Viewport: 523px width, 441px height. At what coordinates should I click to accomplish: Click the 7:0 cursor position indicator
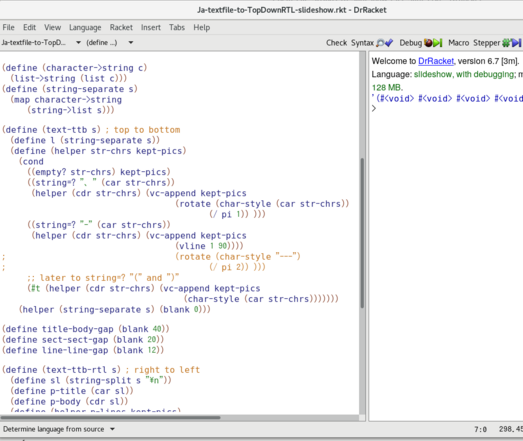(x=481, y=429)
